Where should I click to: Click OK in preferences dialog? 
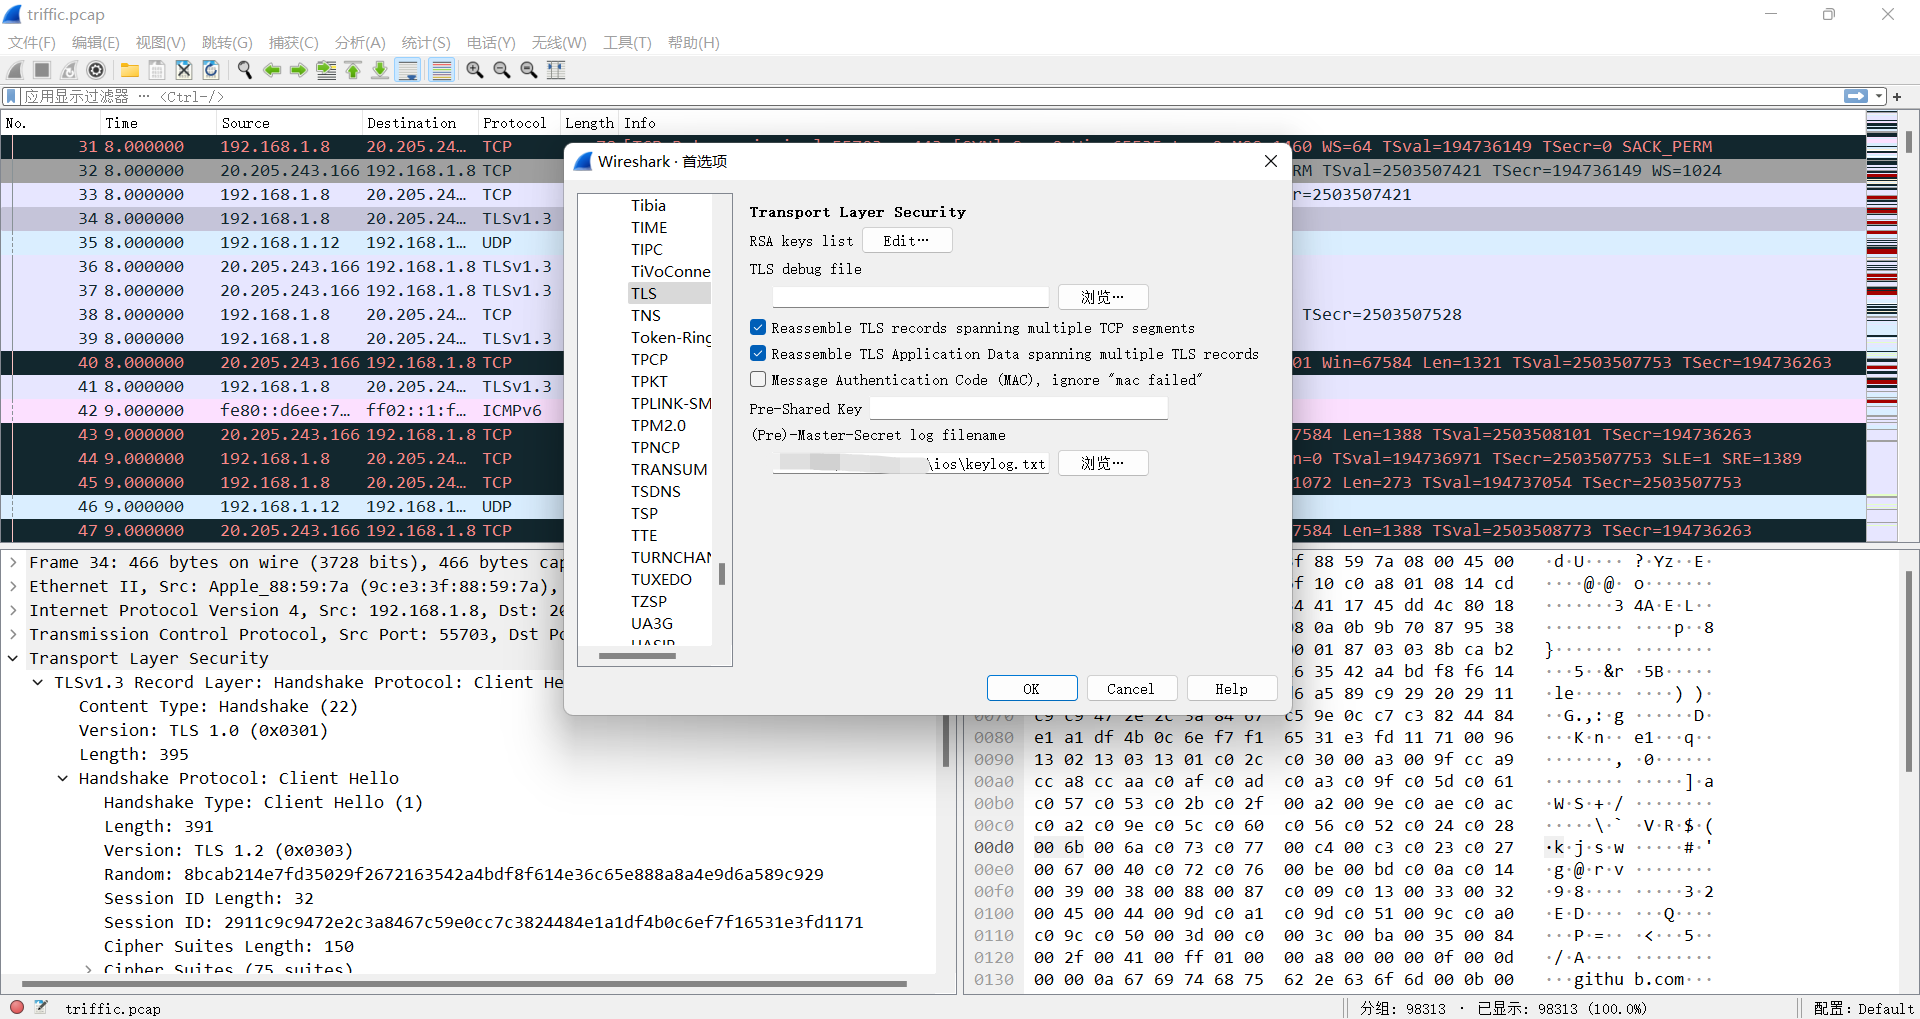coord(1032,689)
